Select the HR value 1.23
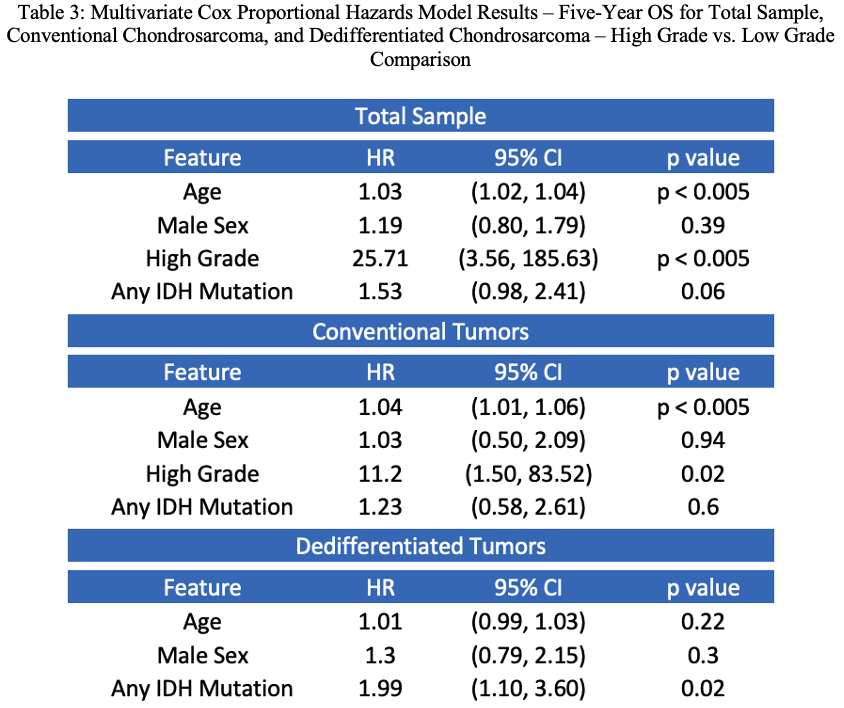The image size is (844, 708). click(x=380, y=507)
